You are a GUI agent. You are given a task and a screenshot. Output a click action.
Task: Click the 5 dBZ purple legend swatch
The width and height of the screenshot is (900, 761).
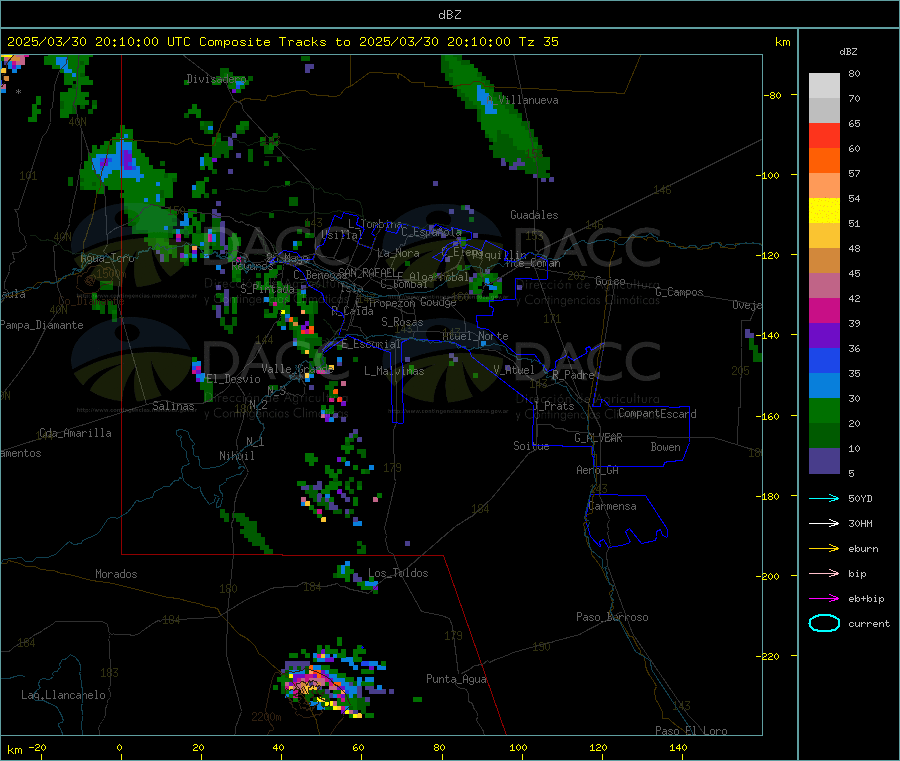point(824,461)
